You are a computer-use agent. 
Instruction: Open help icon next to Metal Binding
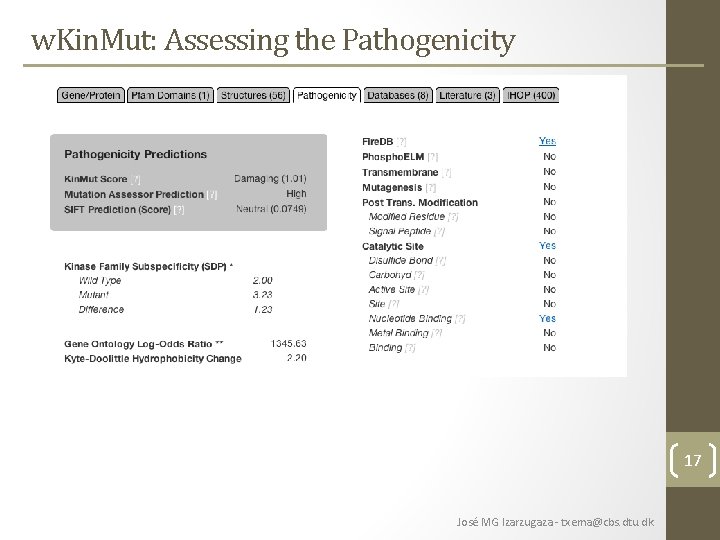(437, 333)
